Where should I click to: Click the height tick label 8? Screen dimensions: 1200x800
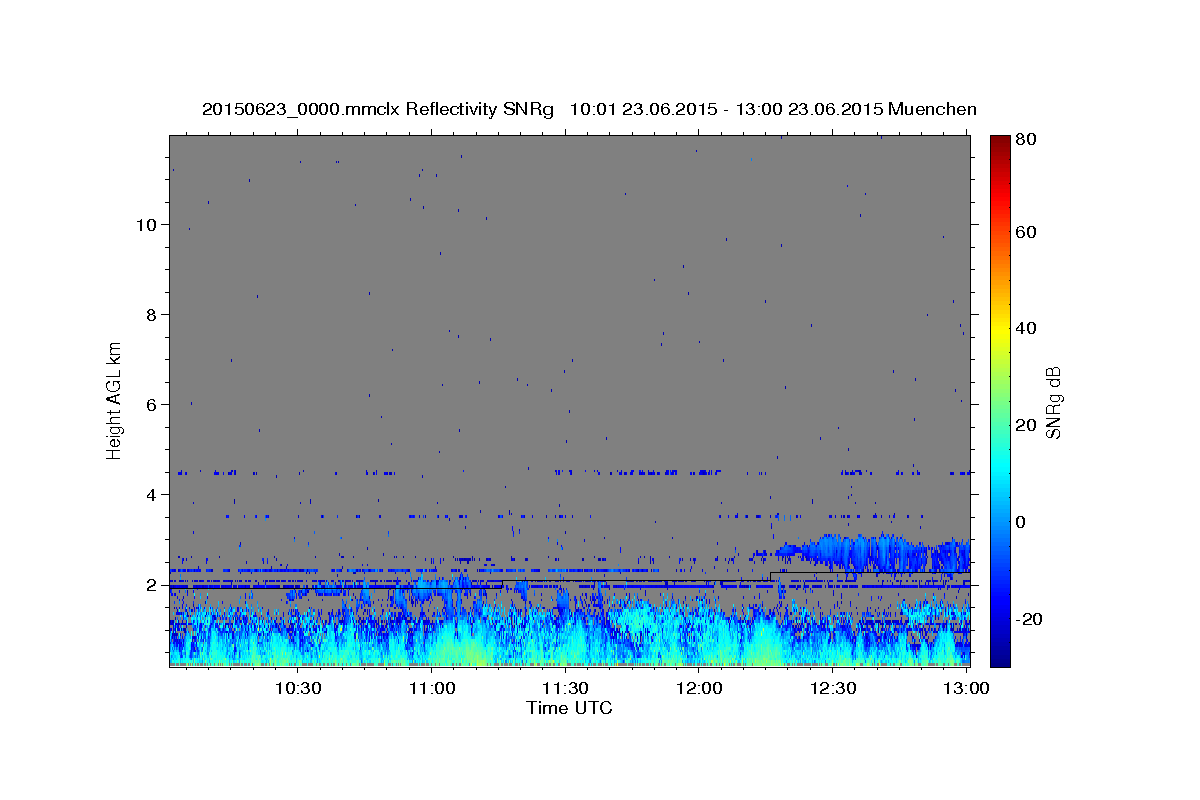coord(153,314)
